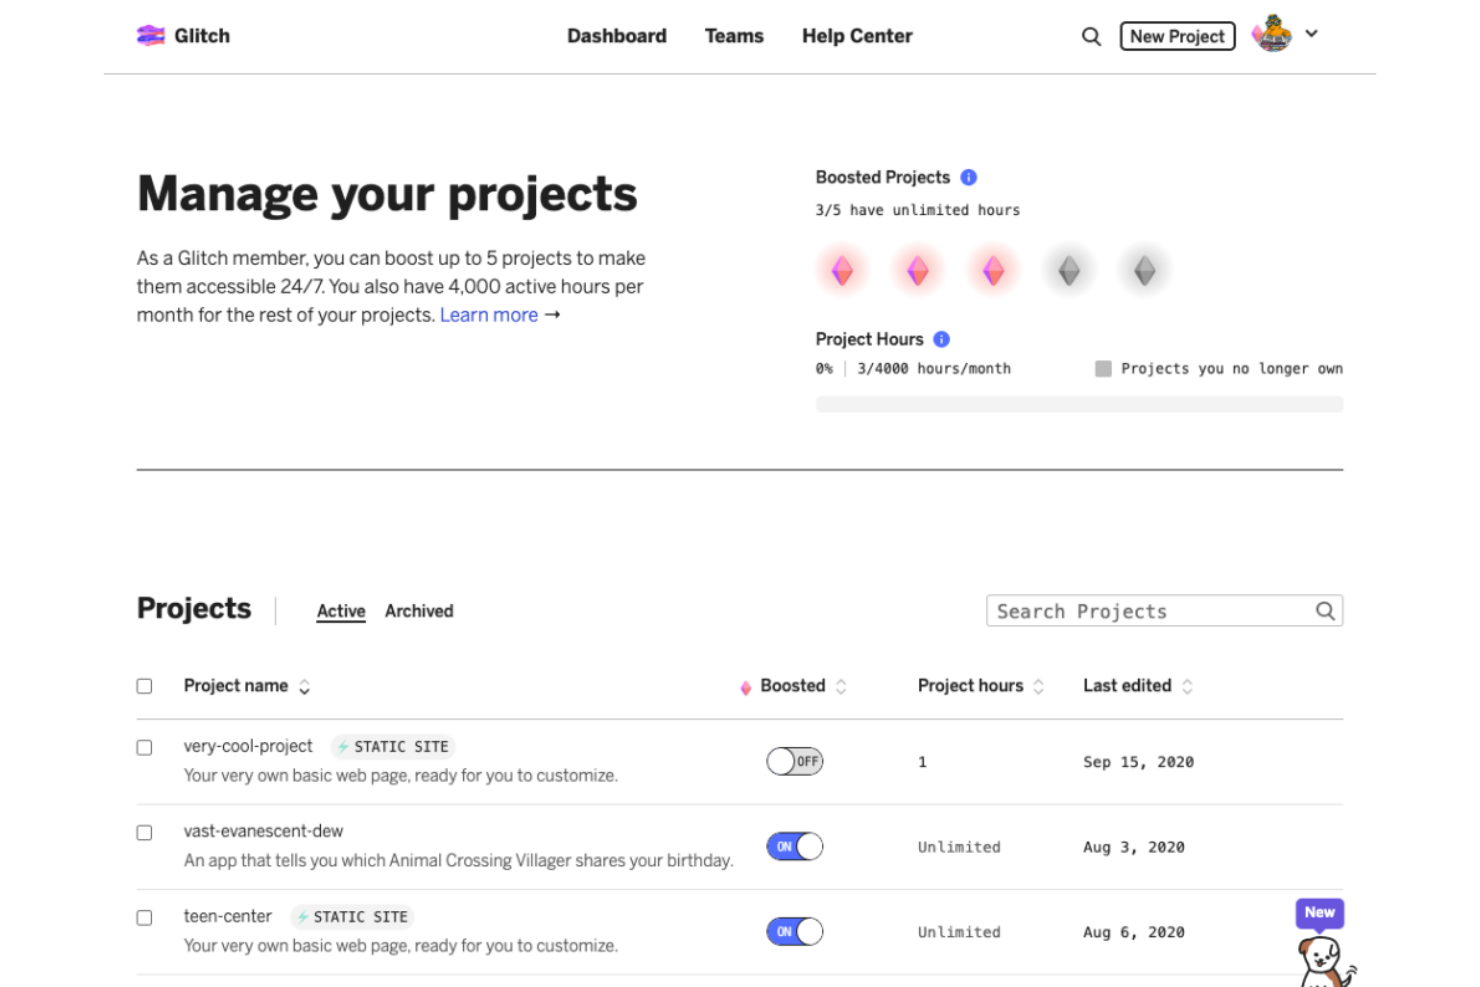Screen dimensions: 1480x987
Task: Click the Boosted Projects info icon
Action: coord(967,177)
